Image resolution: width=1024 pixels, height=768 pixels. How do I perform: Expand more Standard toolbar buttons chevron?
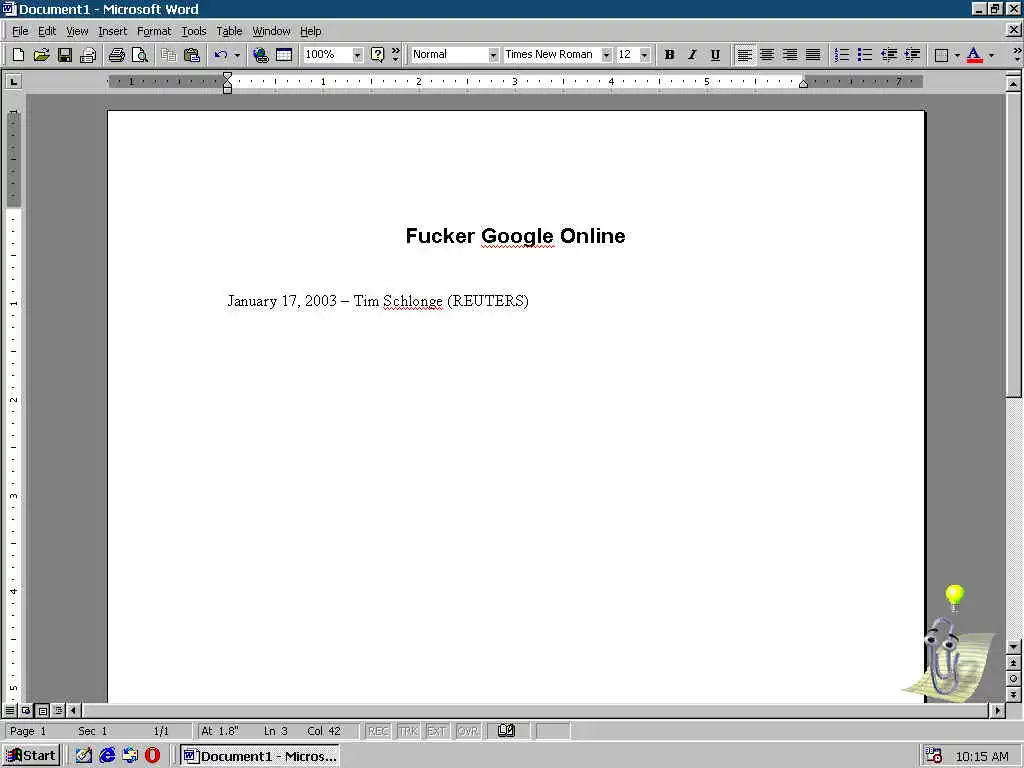point(396,55)
